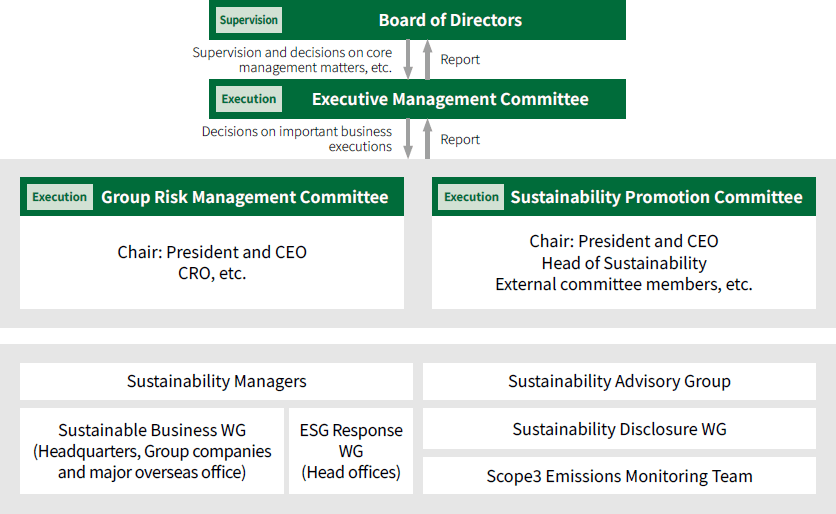Click the Execution tag on Sustainability Promotion Committee

point(472,197)
